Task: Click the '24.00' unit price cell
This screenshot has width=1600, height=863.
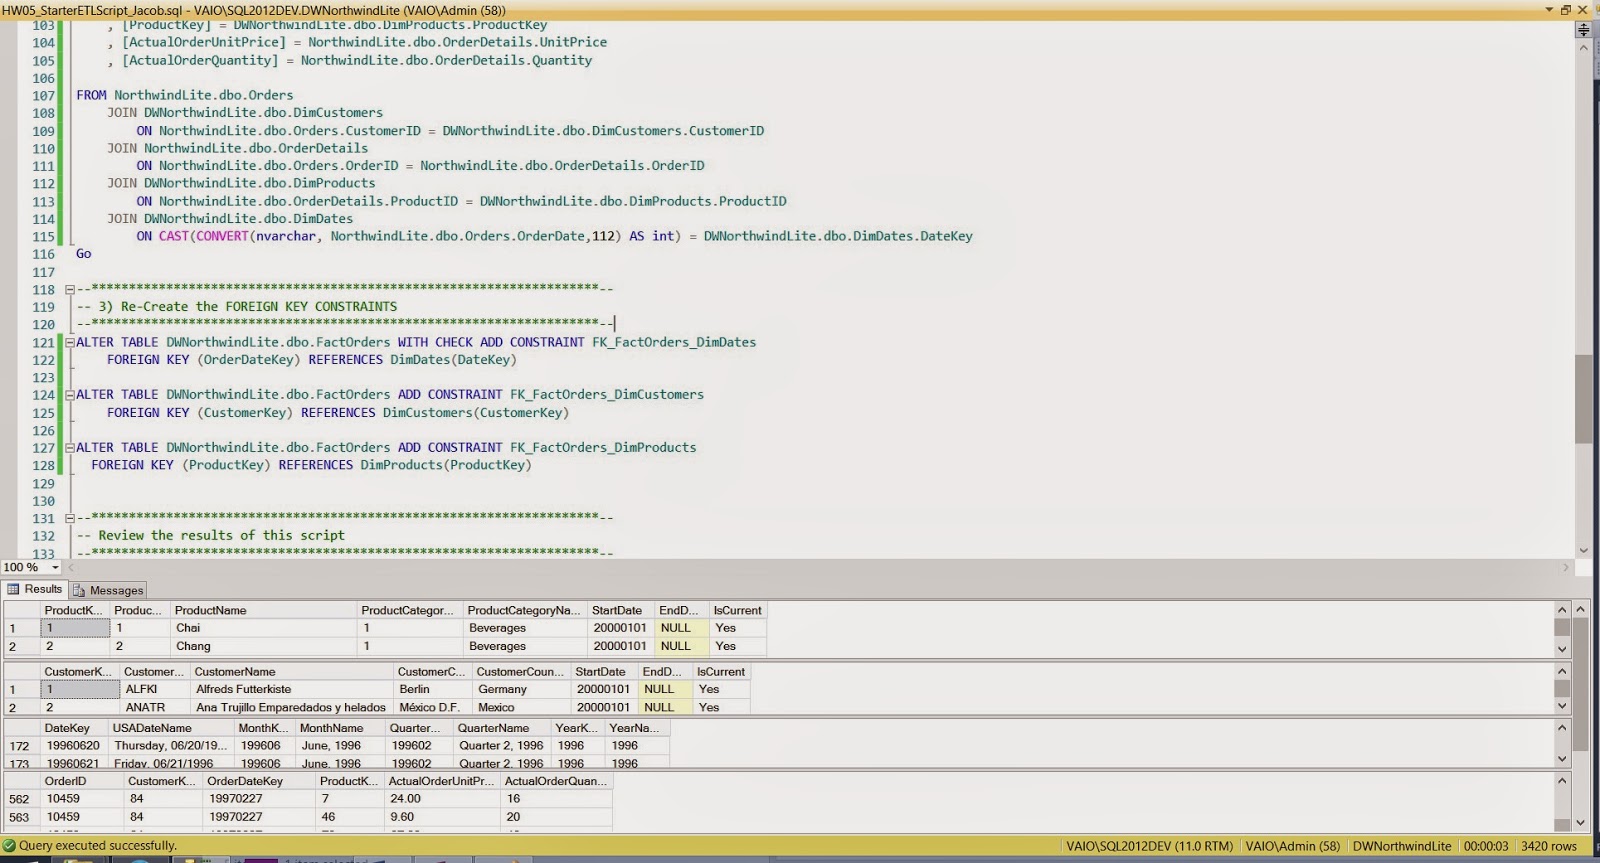Action: 442,799
